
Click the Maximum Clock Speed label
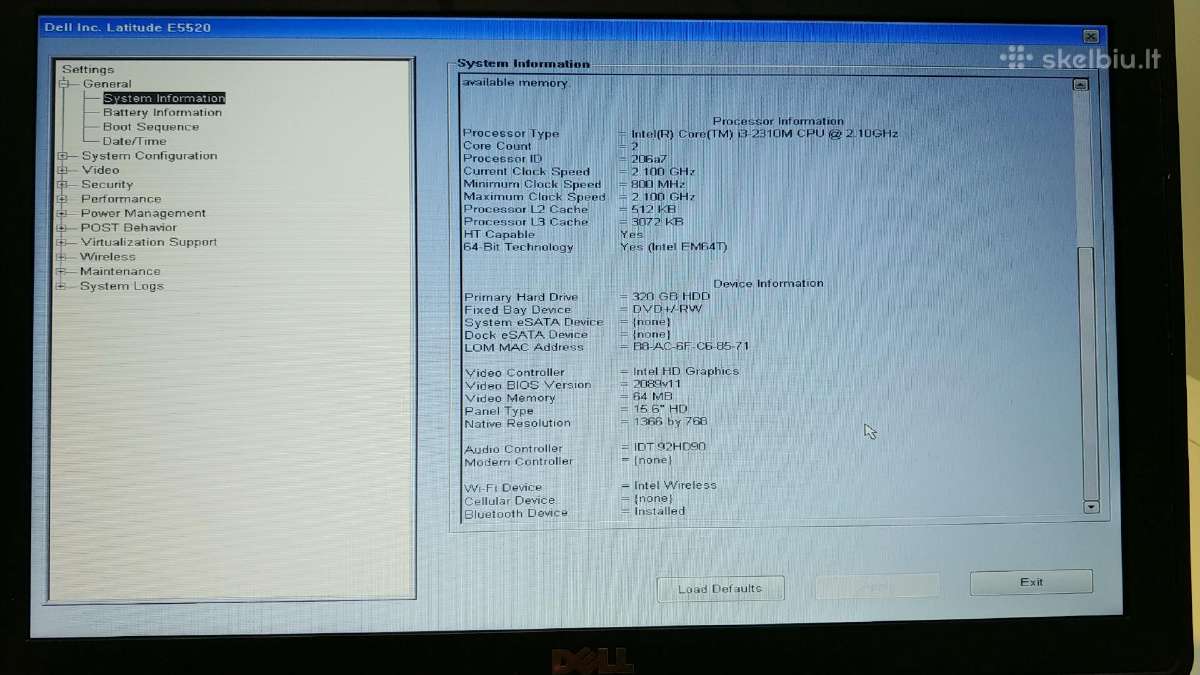coord(534,197)
